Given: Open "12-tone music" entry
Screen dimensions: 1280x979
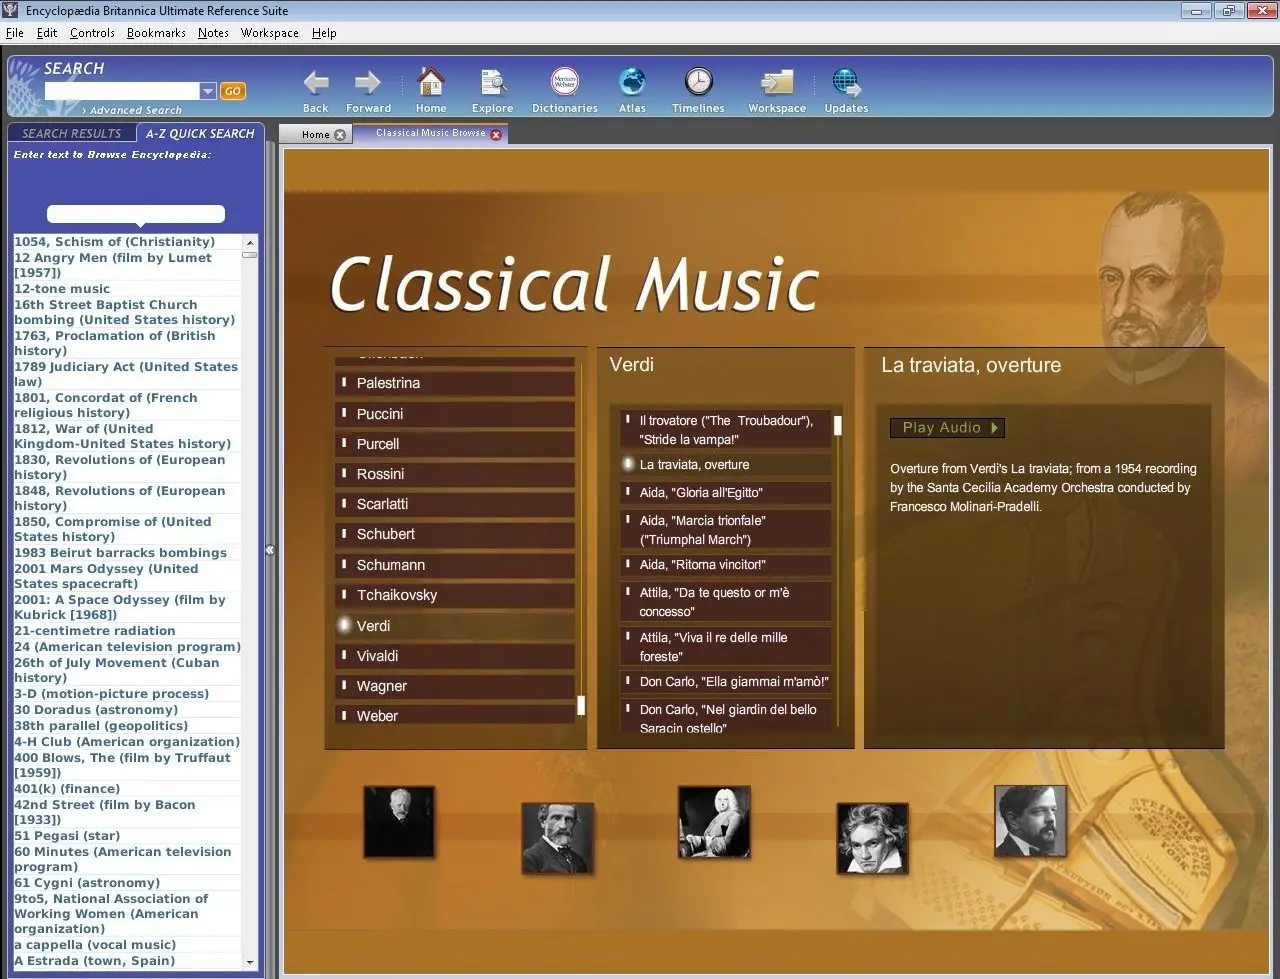Looking at the screenshot, I should point(62,288).
